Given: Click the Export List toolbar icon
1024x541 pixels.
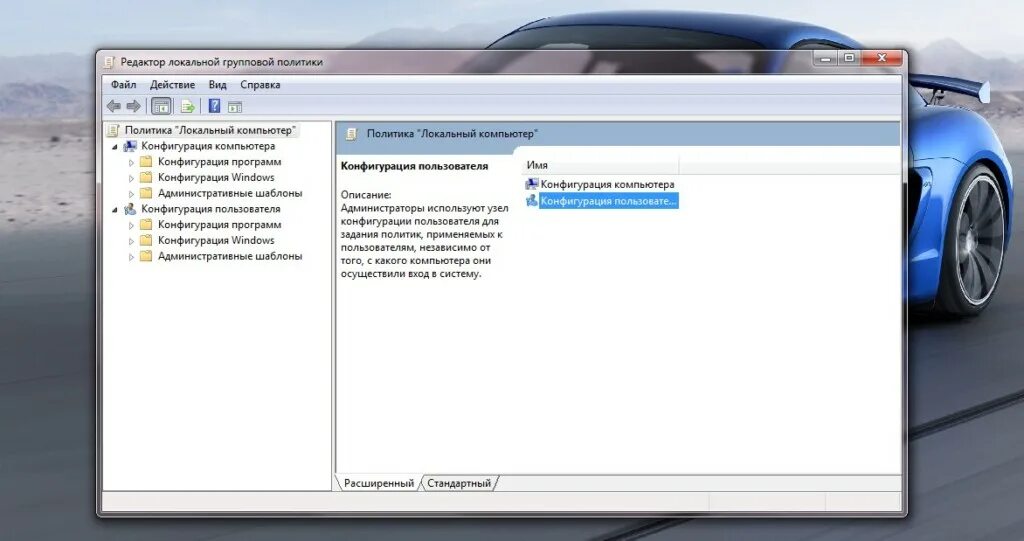Looking at the screenshot, I should click(187, 107).
